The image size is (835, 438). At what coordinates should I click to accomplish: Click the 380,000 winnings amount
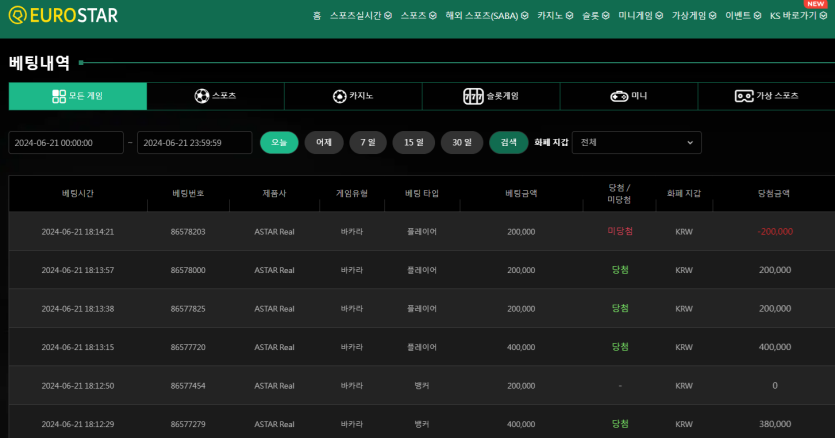point(775,424)
